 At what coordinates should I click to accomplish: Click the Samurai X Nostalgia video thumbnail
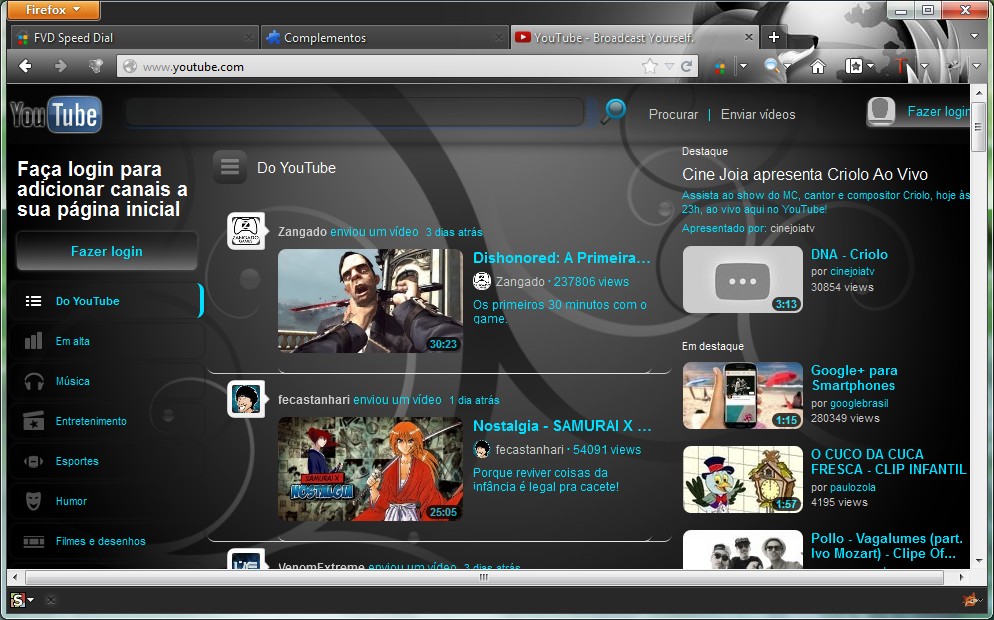(370, 469)
